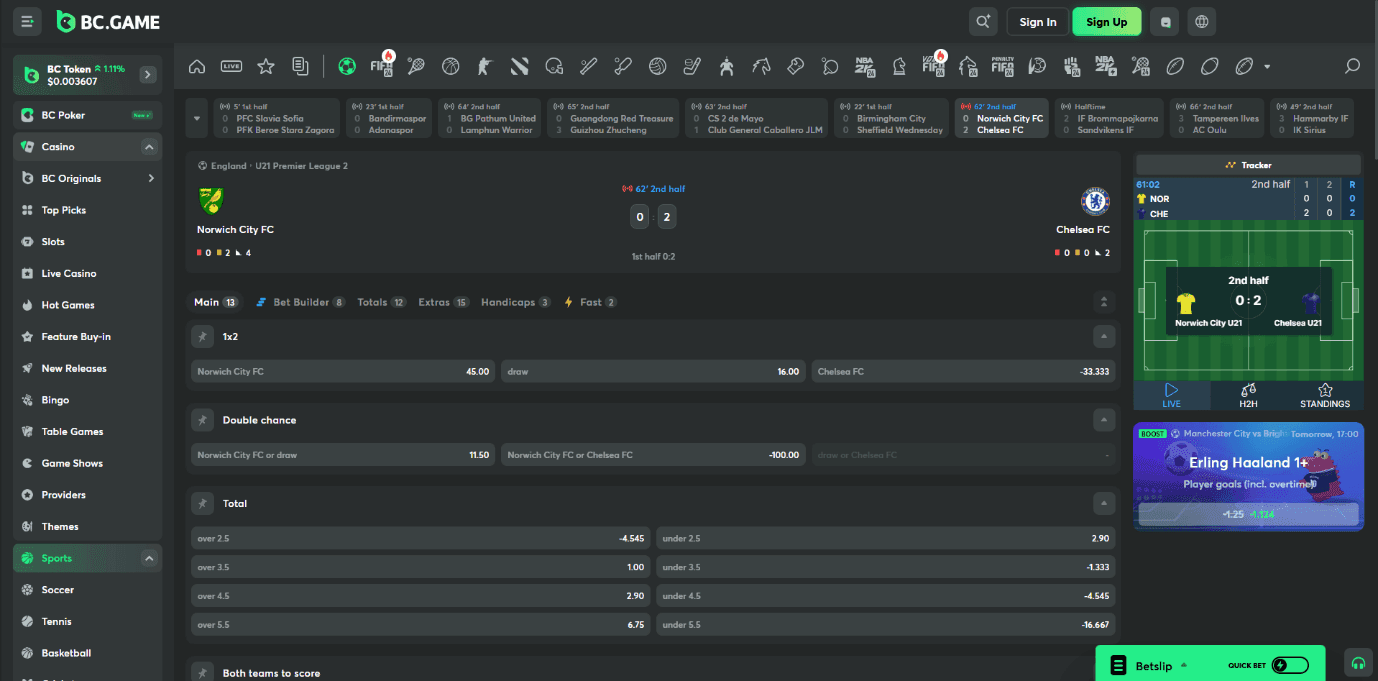Image resolution: width=1378 pixels, height=681 pixels.
Task: Pin the 1x2 market
Action: [x=203, y=337]
